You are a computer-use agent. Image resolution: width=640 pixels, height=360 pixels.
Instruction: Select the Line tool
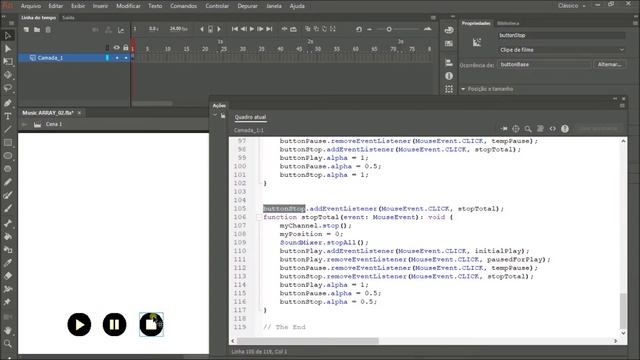click(7, 129)
